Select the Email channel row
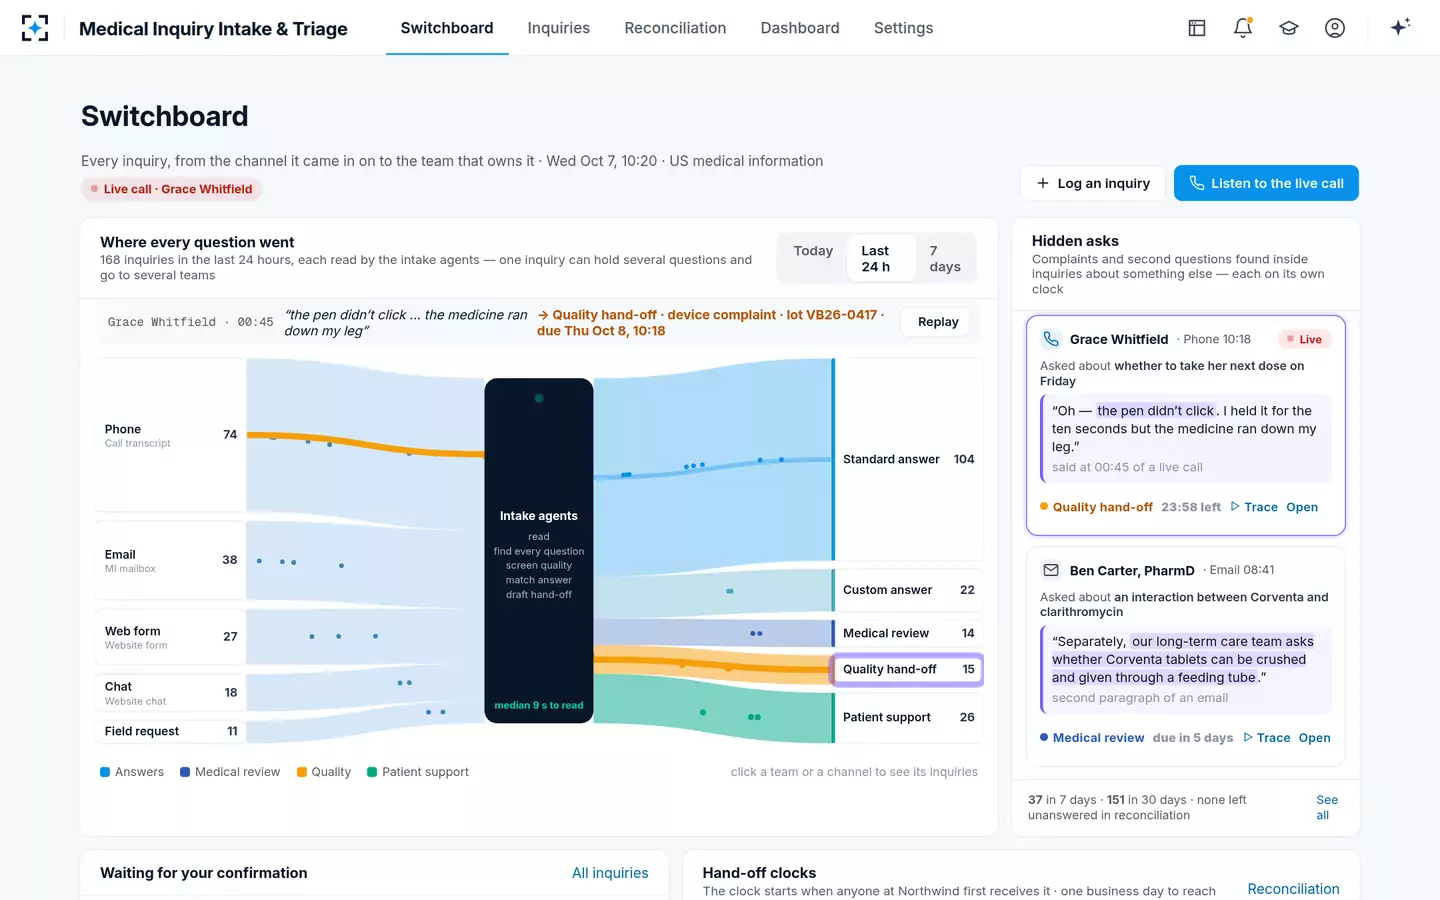The height and width of the screenshot is (900, 1440). point(171,560)
